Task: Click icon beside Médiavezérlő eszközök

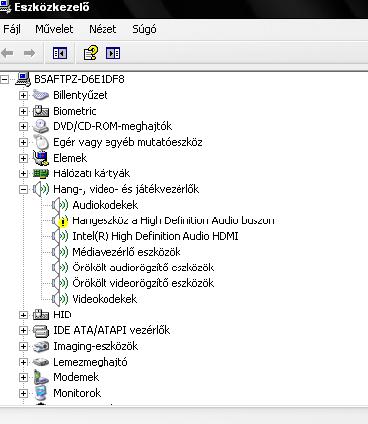Action: pyautogui.click(x=60, y=252)
